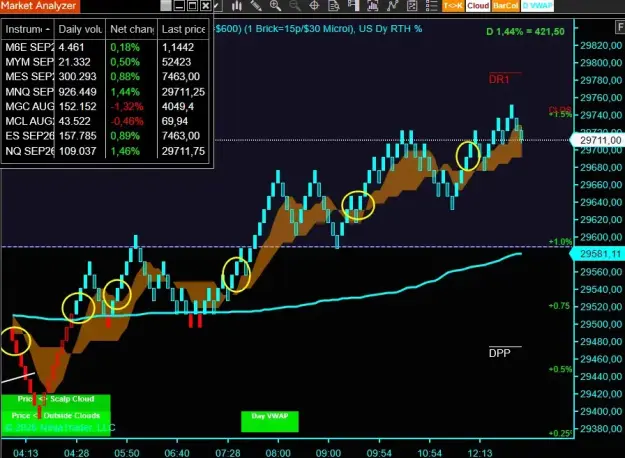Click the 29820,00 price axis label
The width and height of the screenshot is (625, 458).
click(x=601, y=45)
